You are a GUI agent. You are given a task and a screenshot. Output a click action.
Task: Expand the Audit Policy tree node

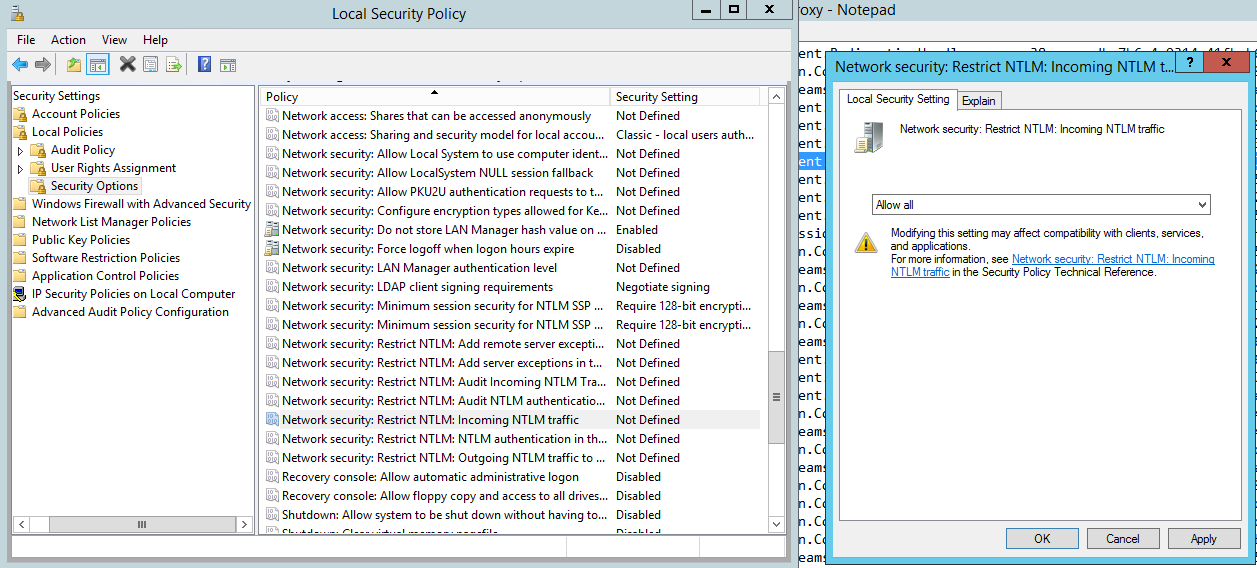click(20, 150)
